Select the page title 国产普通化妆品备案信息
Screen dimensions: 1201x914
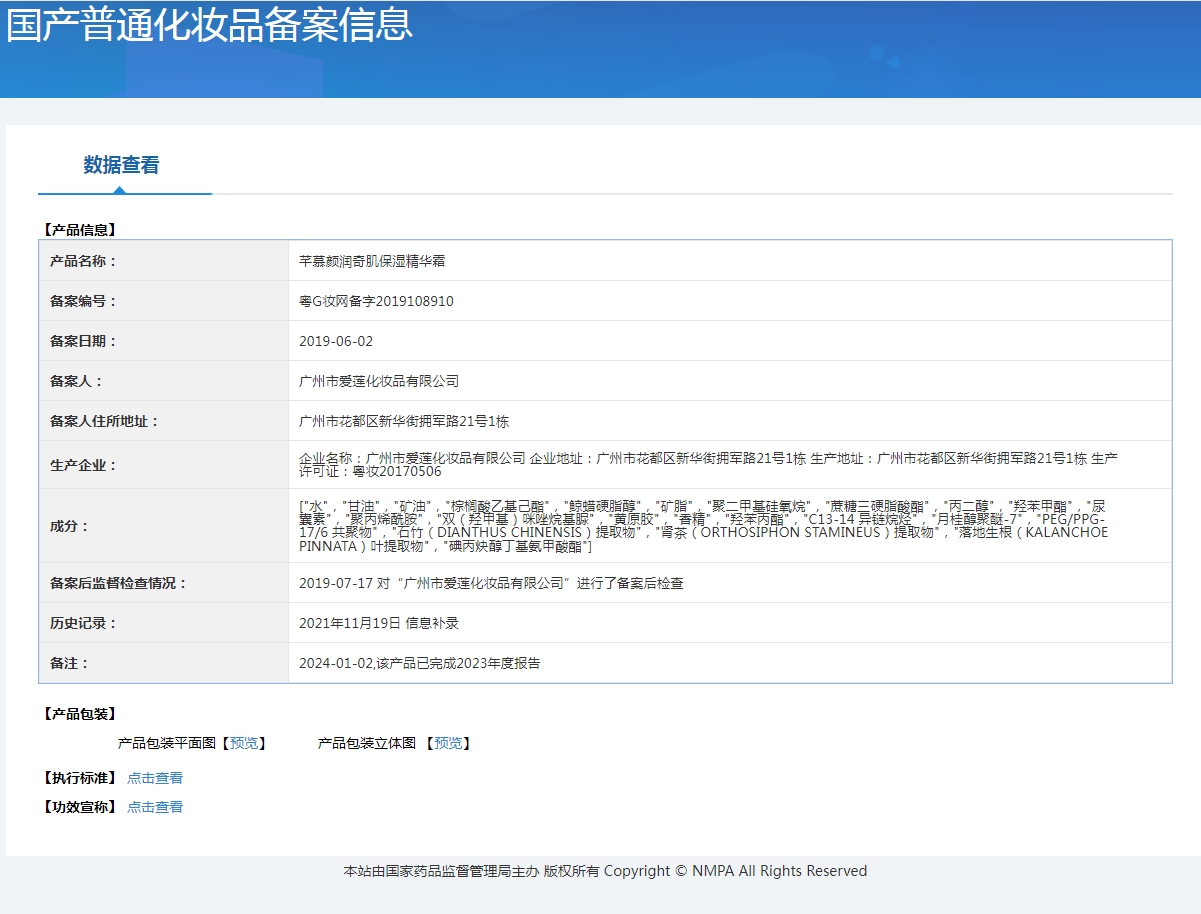coord(209,25)
